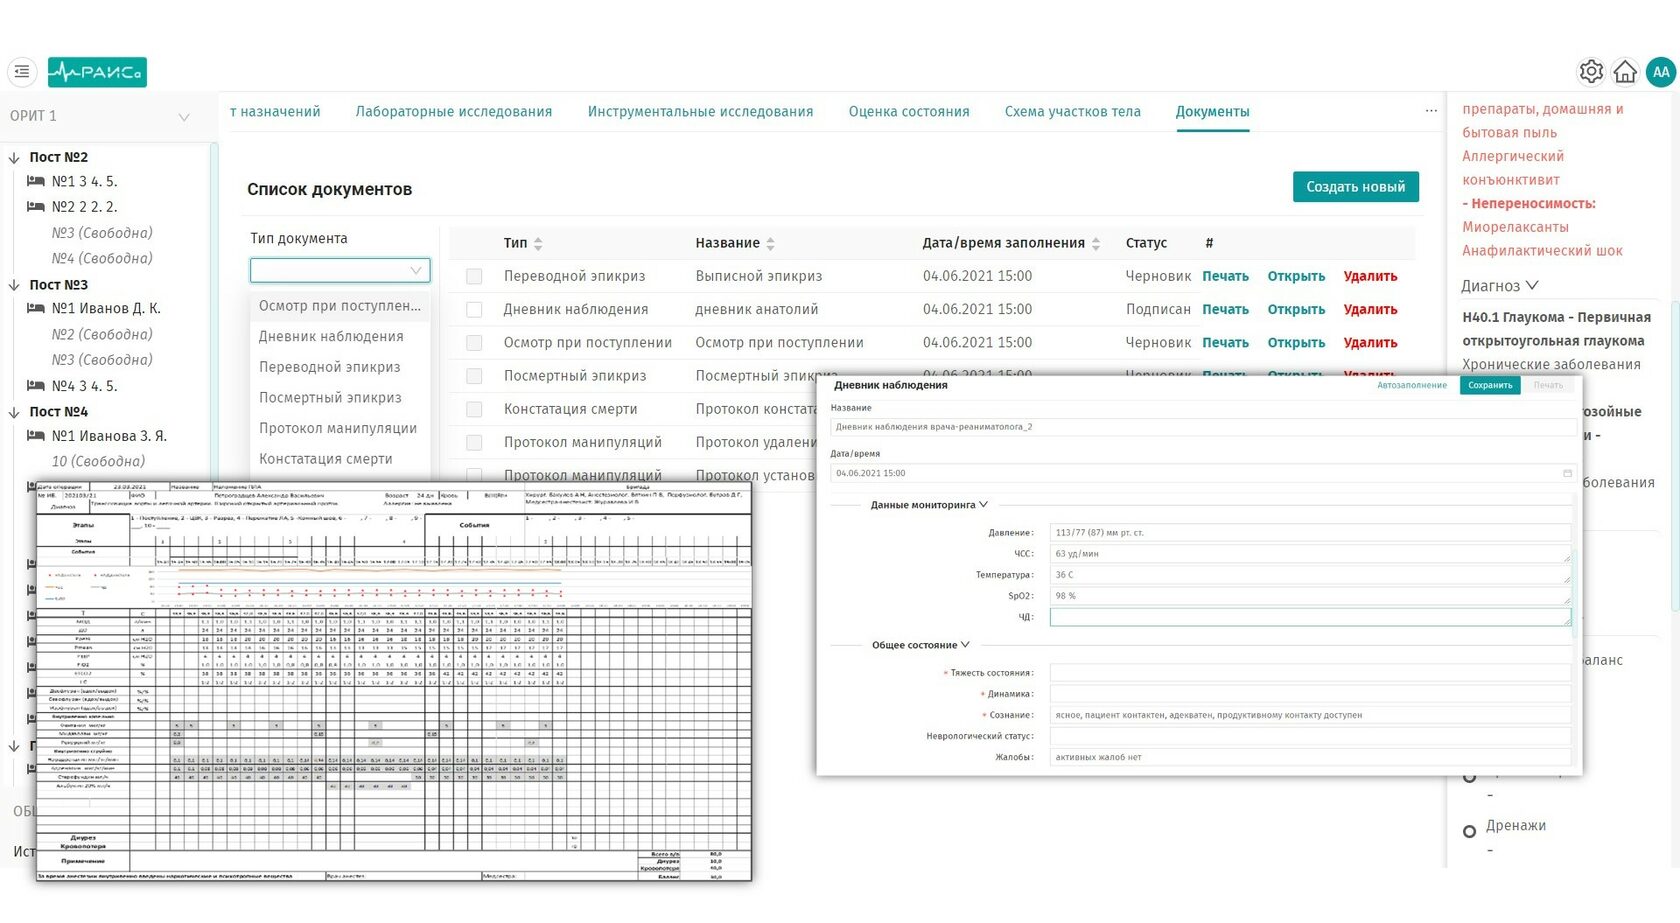Collapse Пост №3 tree node

point(14,285)
